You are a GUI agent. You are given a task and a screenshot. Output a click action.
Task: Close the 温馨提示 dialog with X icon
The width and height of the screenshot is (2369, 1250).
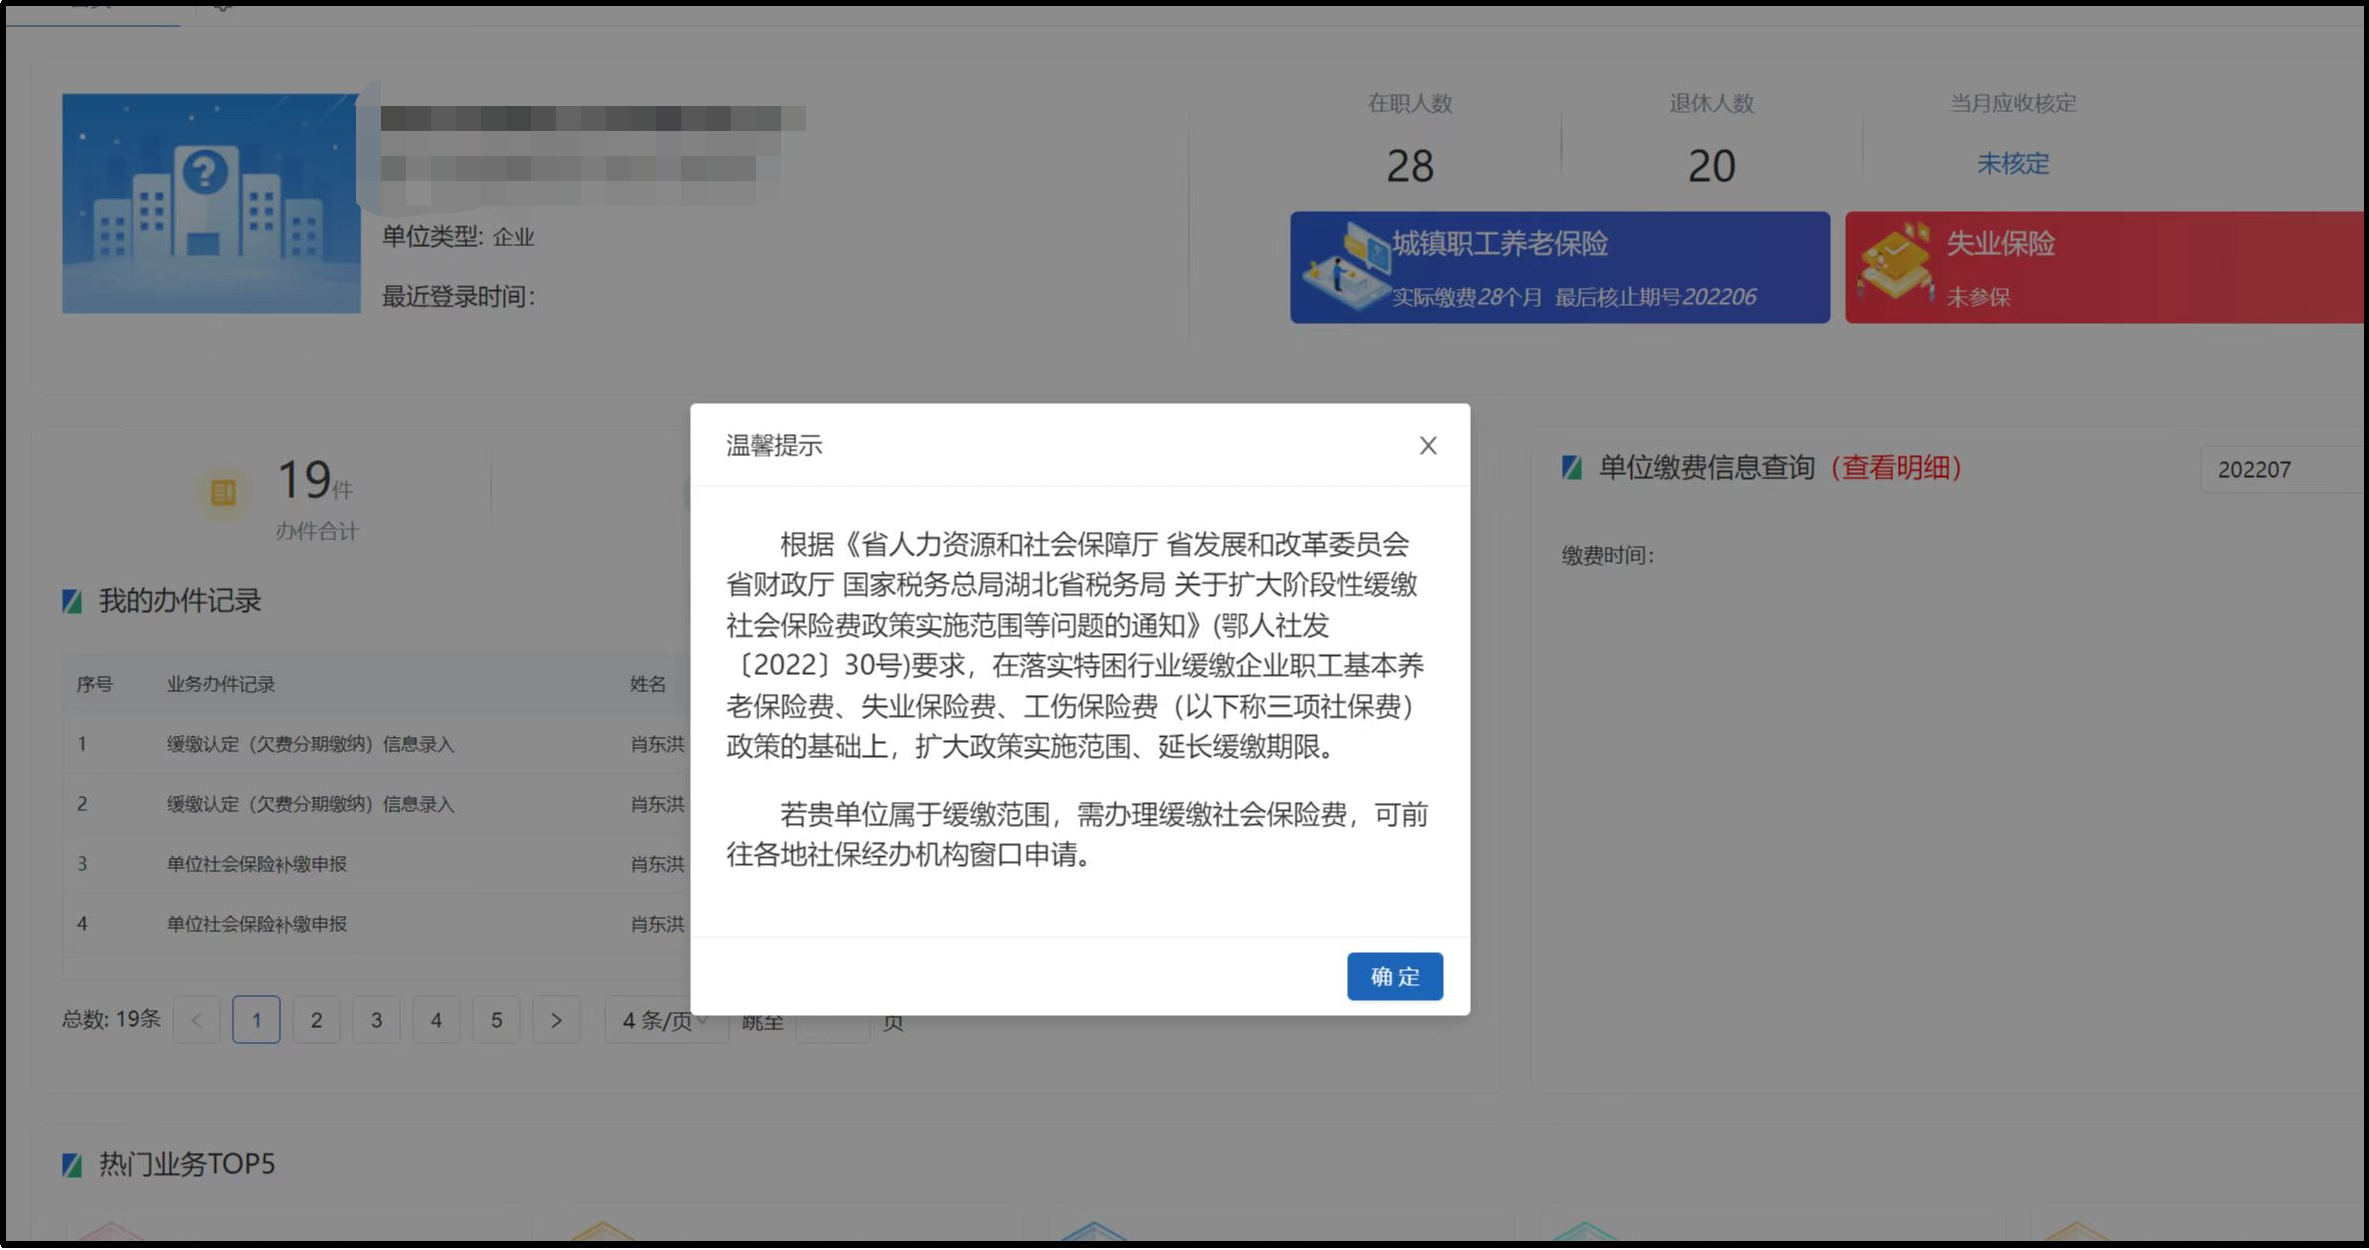1427,446
